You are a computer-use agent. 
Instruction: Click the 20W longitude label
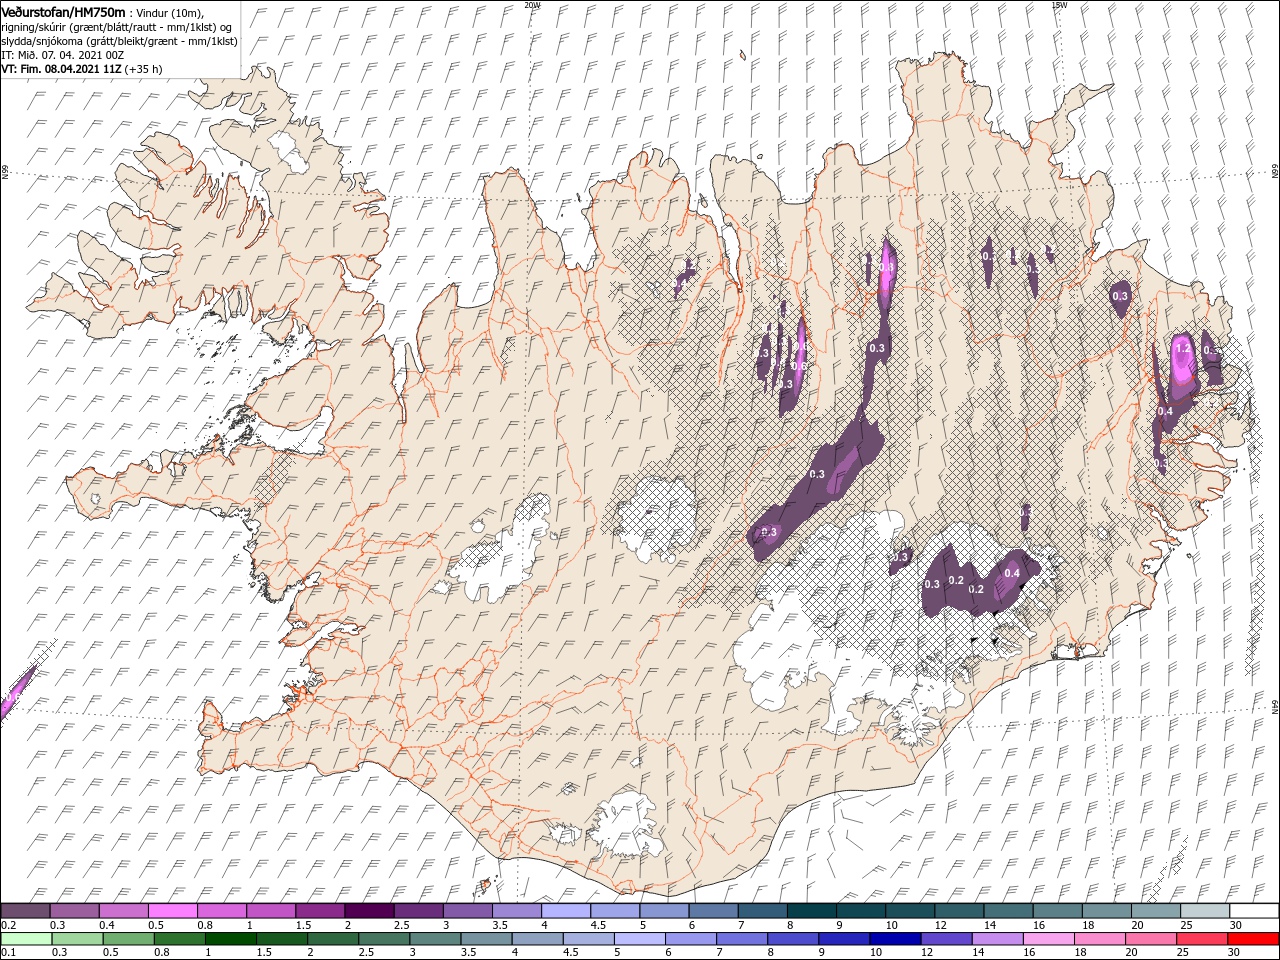coord(532,5)
